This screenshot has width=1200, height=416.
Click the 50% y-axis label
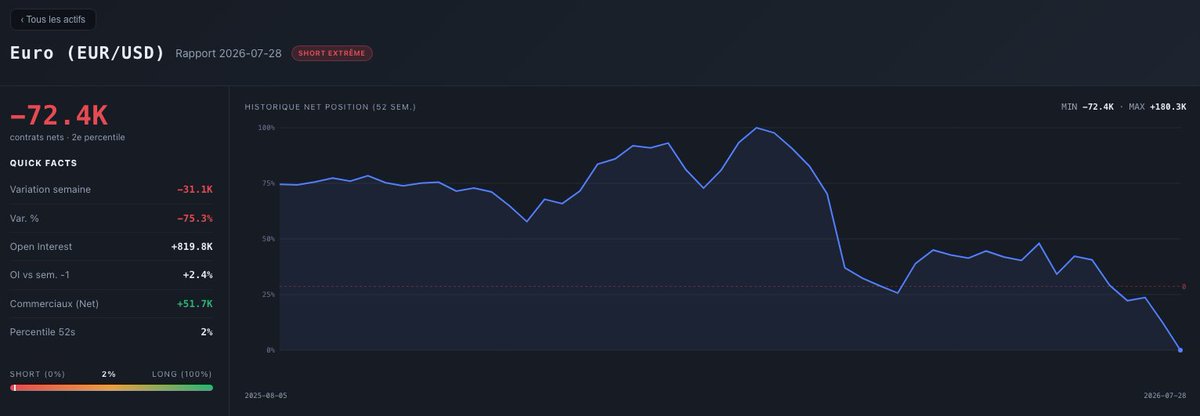coord(268,239)
